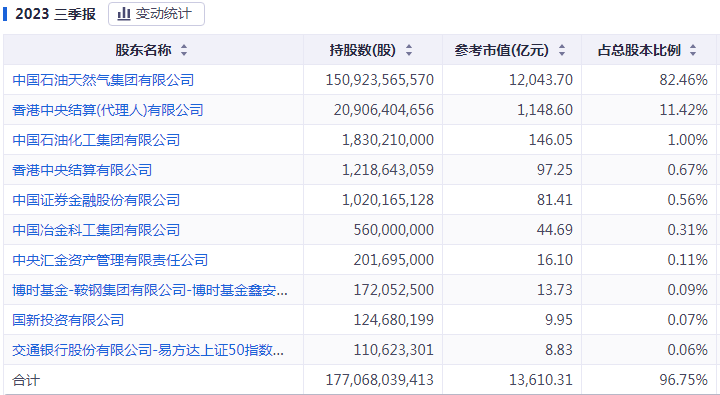
Task: Open 香港中央结算(代理人)有限公司 link
Action: (x=108, y=110)
